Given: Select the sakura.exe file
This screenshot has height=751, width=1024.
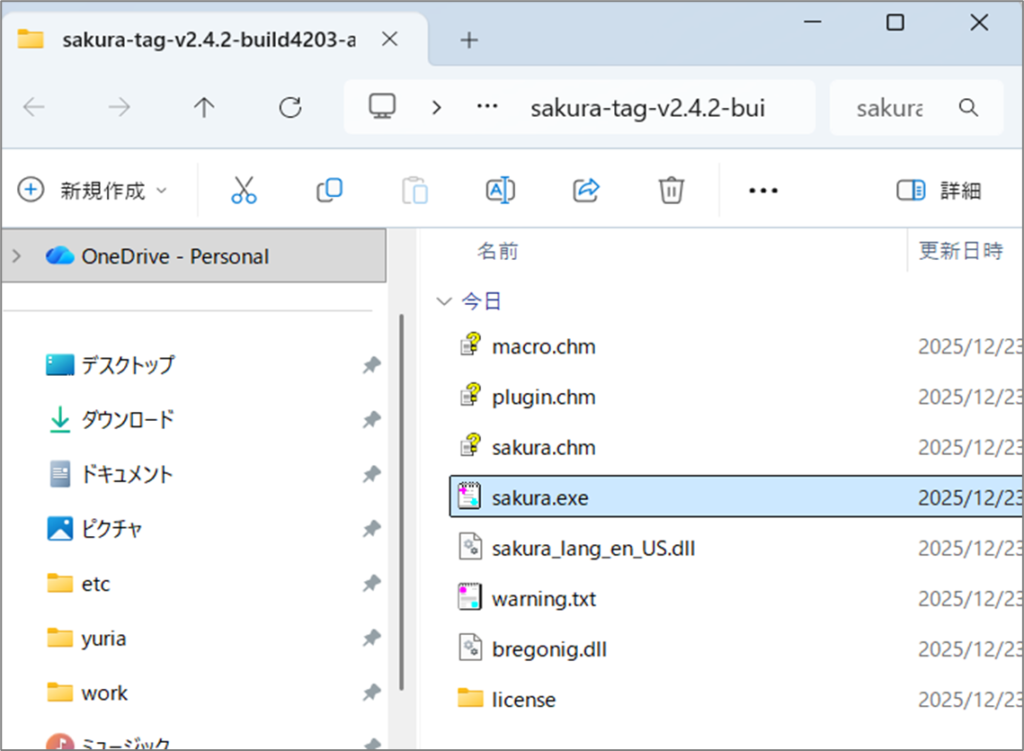Looking at the screenshot, I should tap(540, 498).
